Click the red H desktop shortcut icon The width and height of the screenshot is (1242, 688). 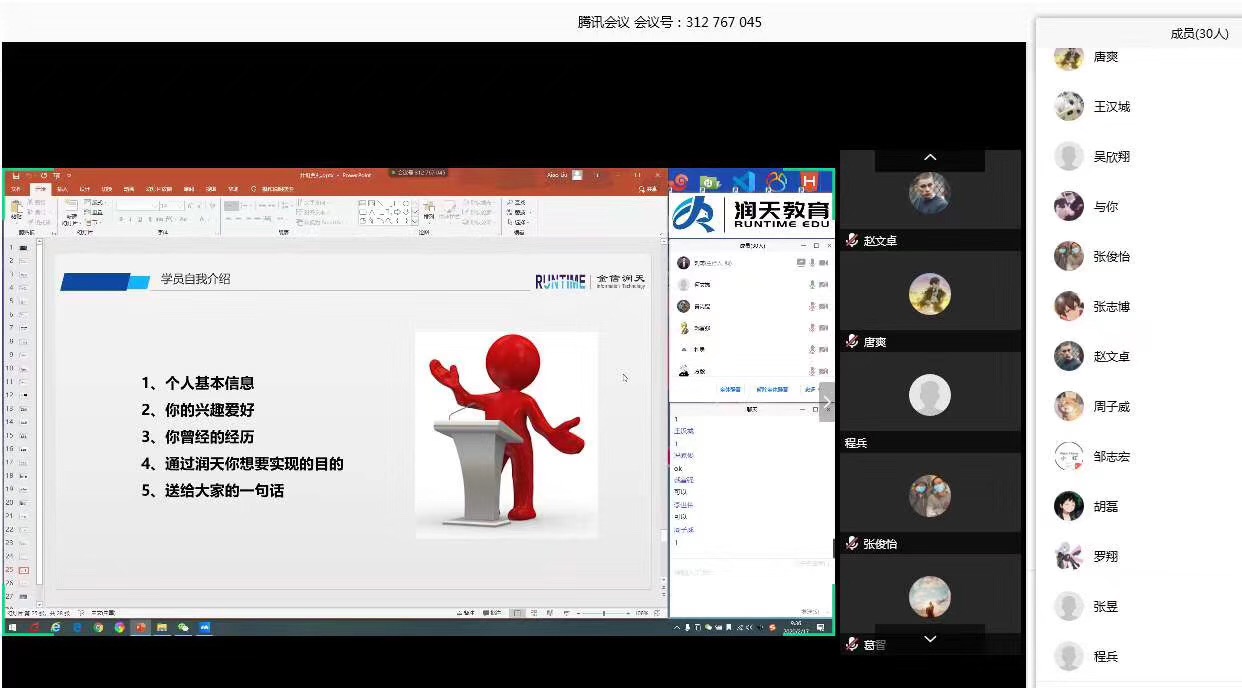tap(809, 181)
